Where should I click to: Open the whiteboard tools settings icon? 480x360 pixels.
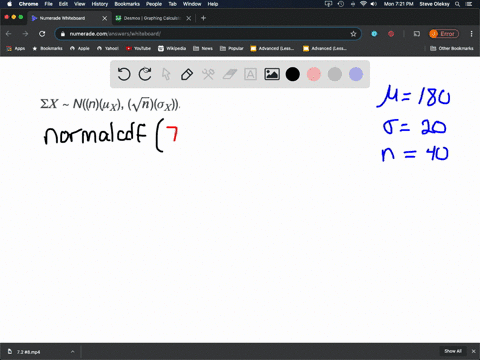tap(208, 74)
